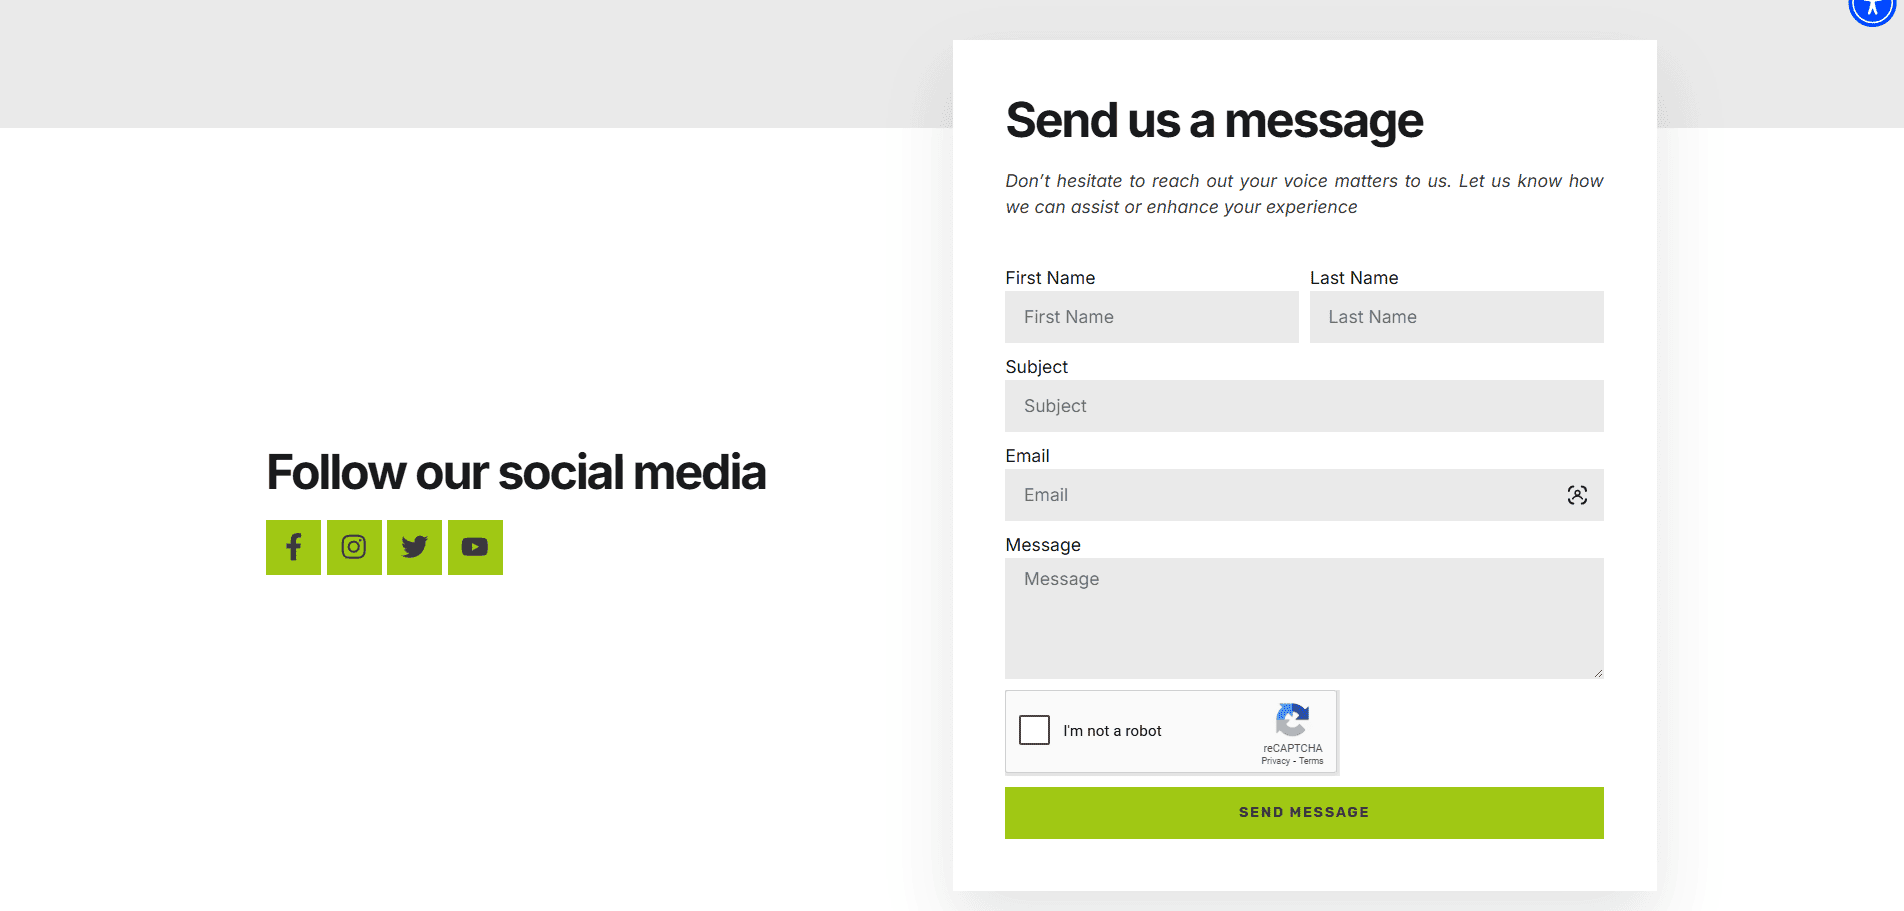Click the Follow our social media heading
Image resolution: width=1904 pixels, height=911 pixels.
click(516, 472)
